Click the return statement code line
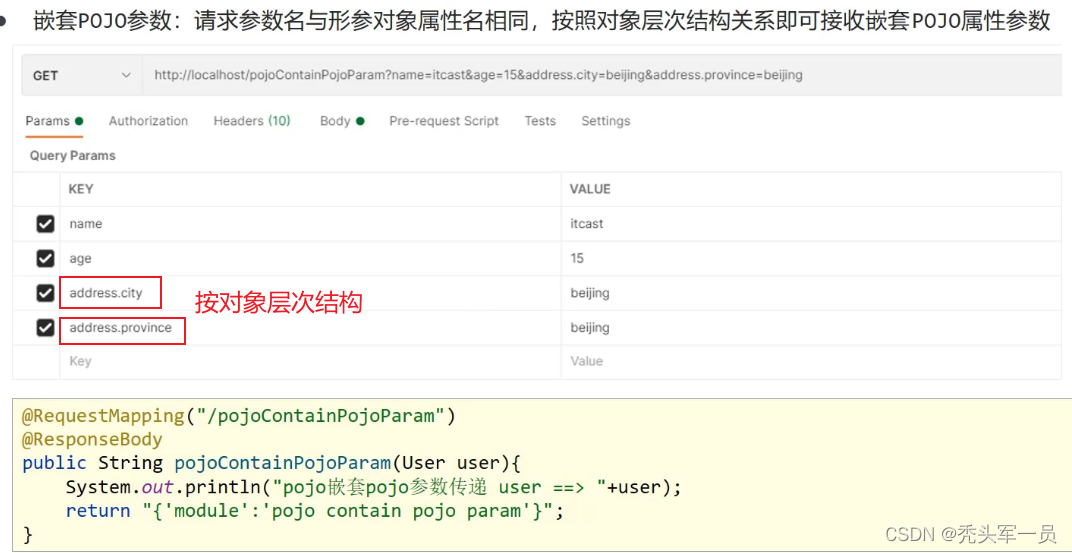The image size is (1072, 553). (314, 511)
